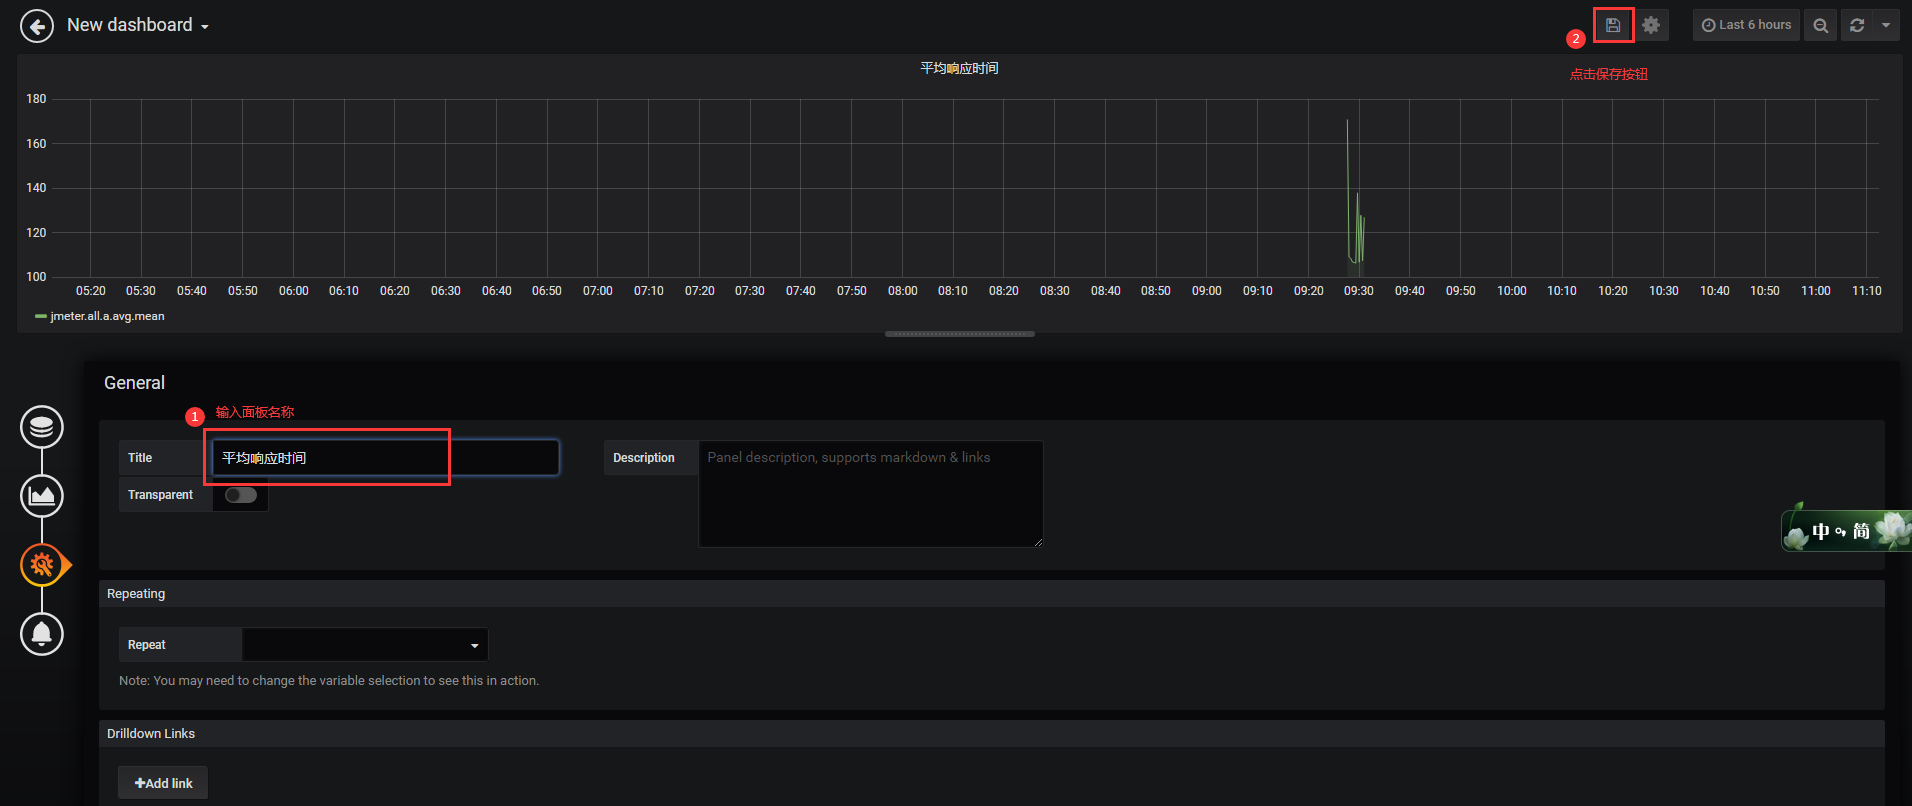Click the Add link button
This screenshot has width=1912, height=806.
point(163,783)
